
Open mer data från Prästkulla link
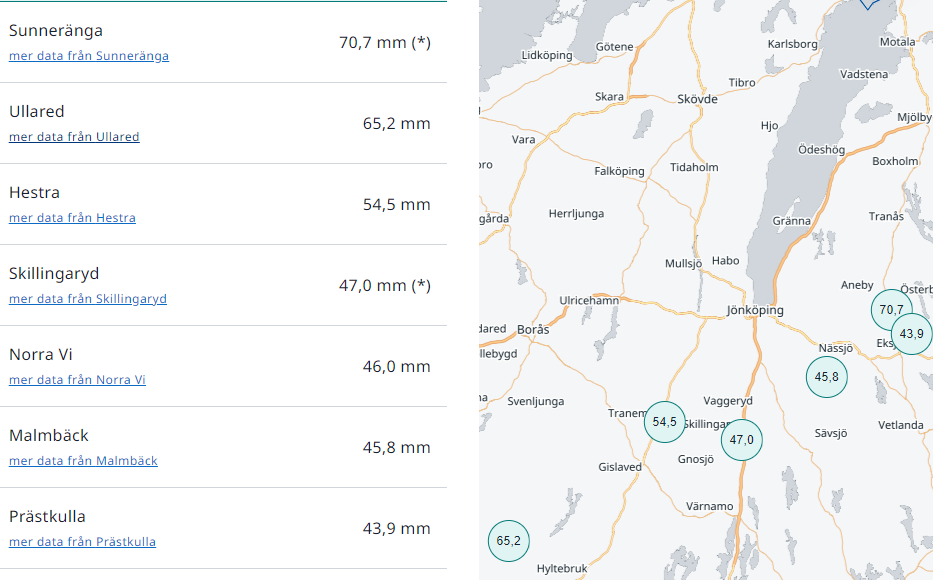tap(82, 542)
